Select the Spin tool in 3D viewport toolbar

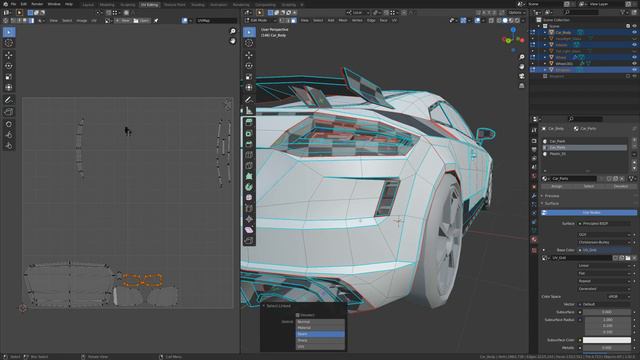(249, 187)
